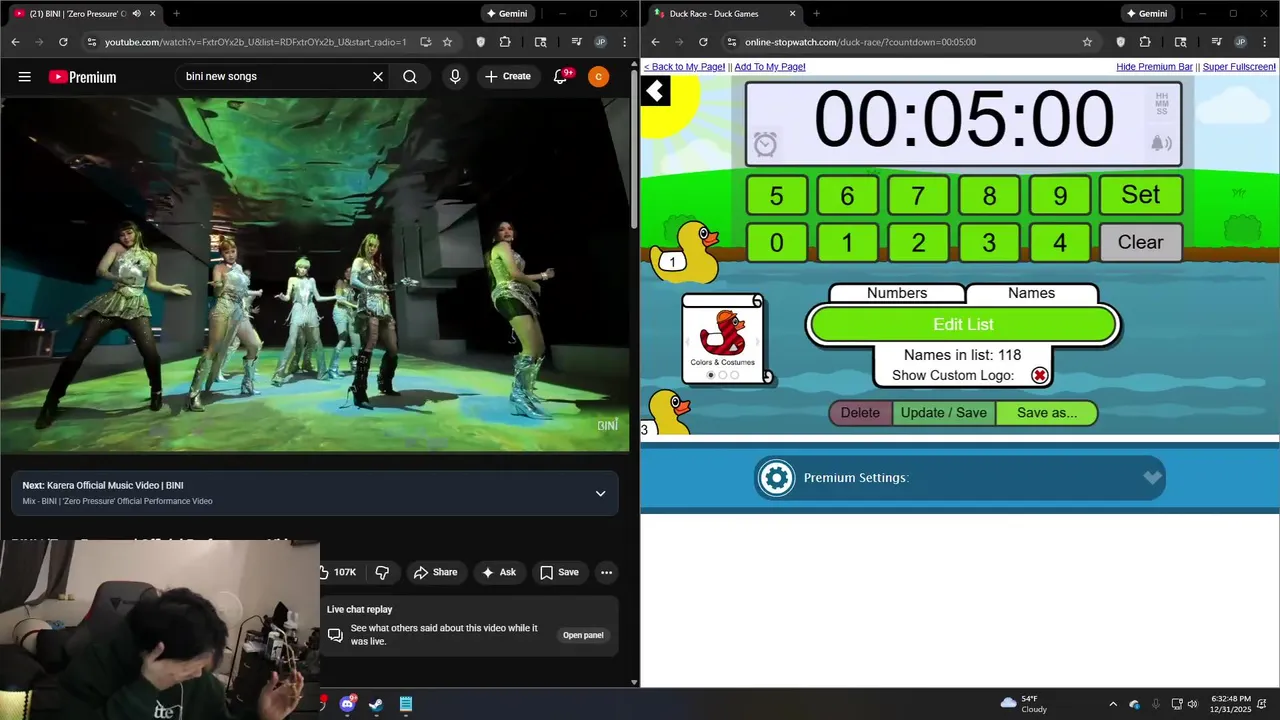Click Hide Premium Bar link
Viewport: 1280px width, 720px height.
(1154, 67)
